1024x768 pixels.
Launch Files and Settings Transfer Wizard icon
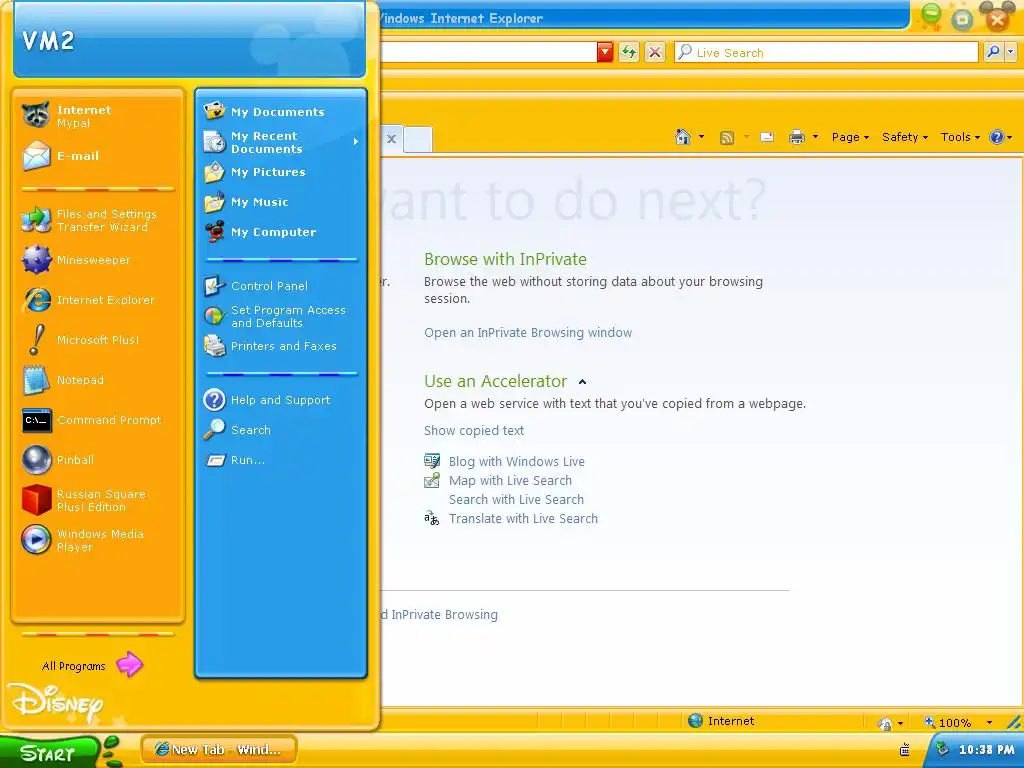36,220
